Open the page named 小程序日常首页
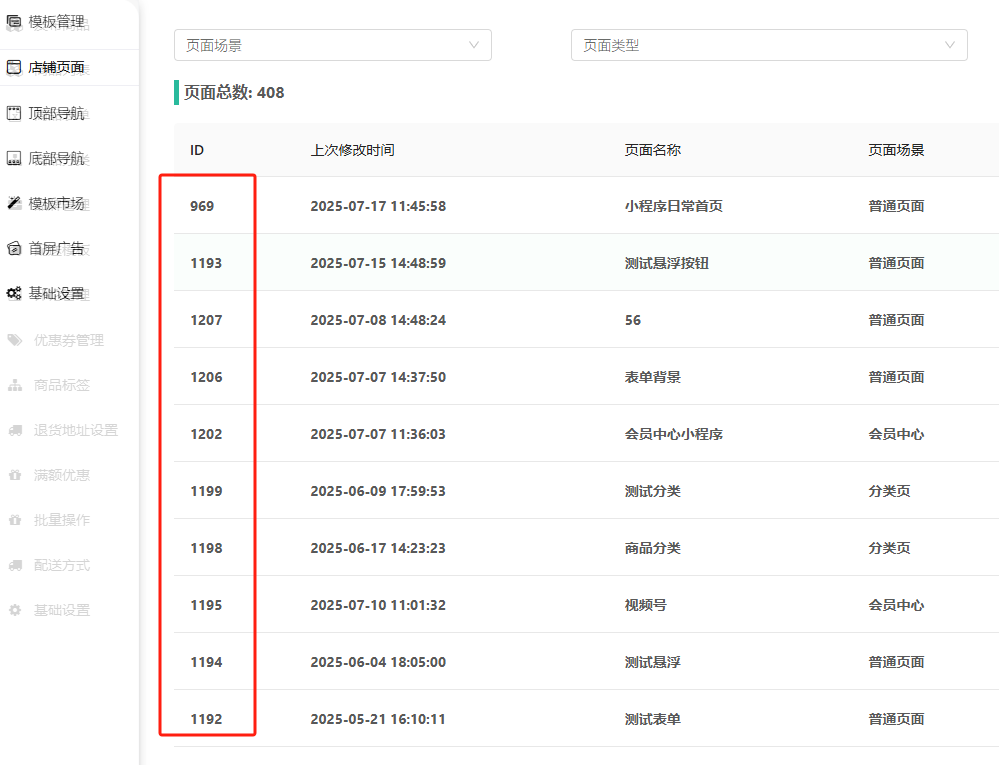This screenshot has width=999, height=765. 673,206
